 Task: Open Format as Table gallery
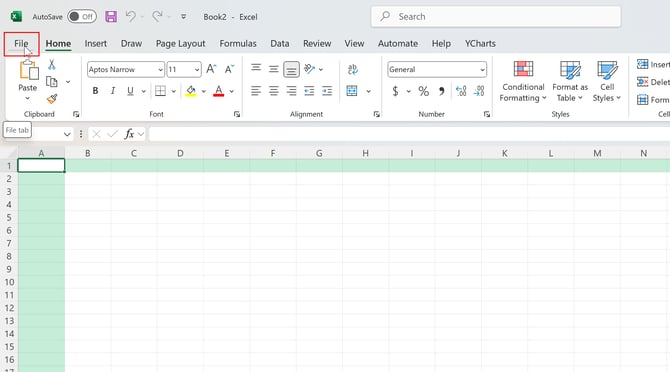click(x=570, y=81)
